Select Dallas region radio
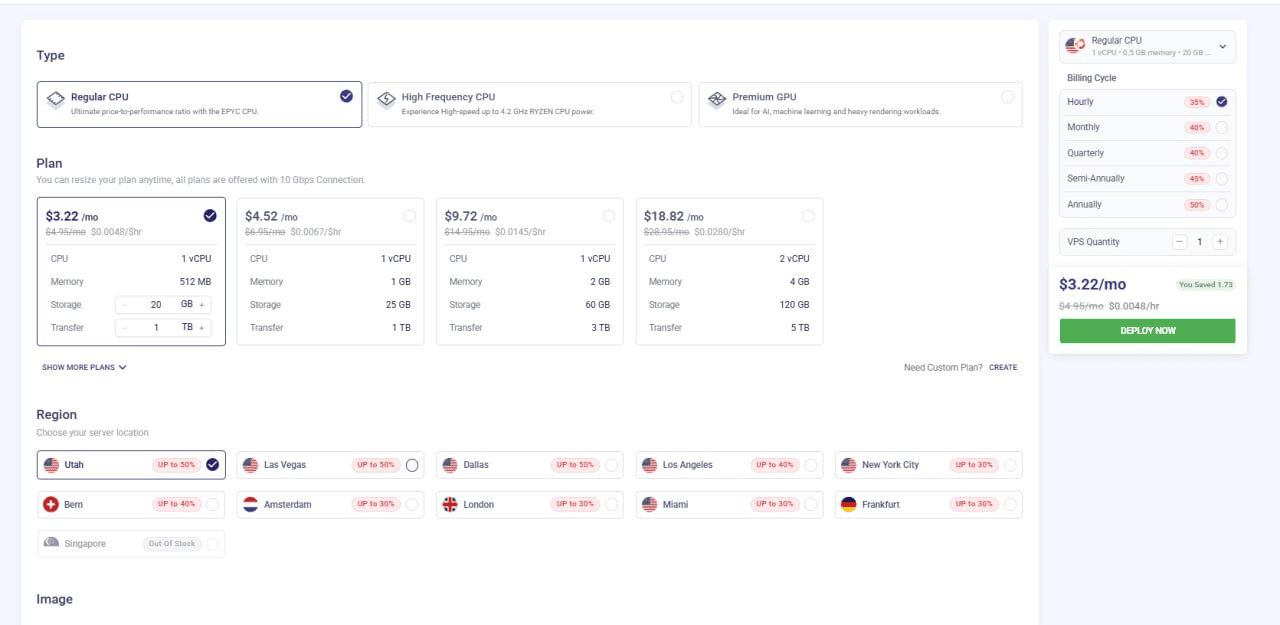 (611, 465)
